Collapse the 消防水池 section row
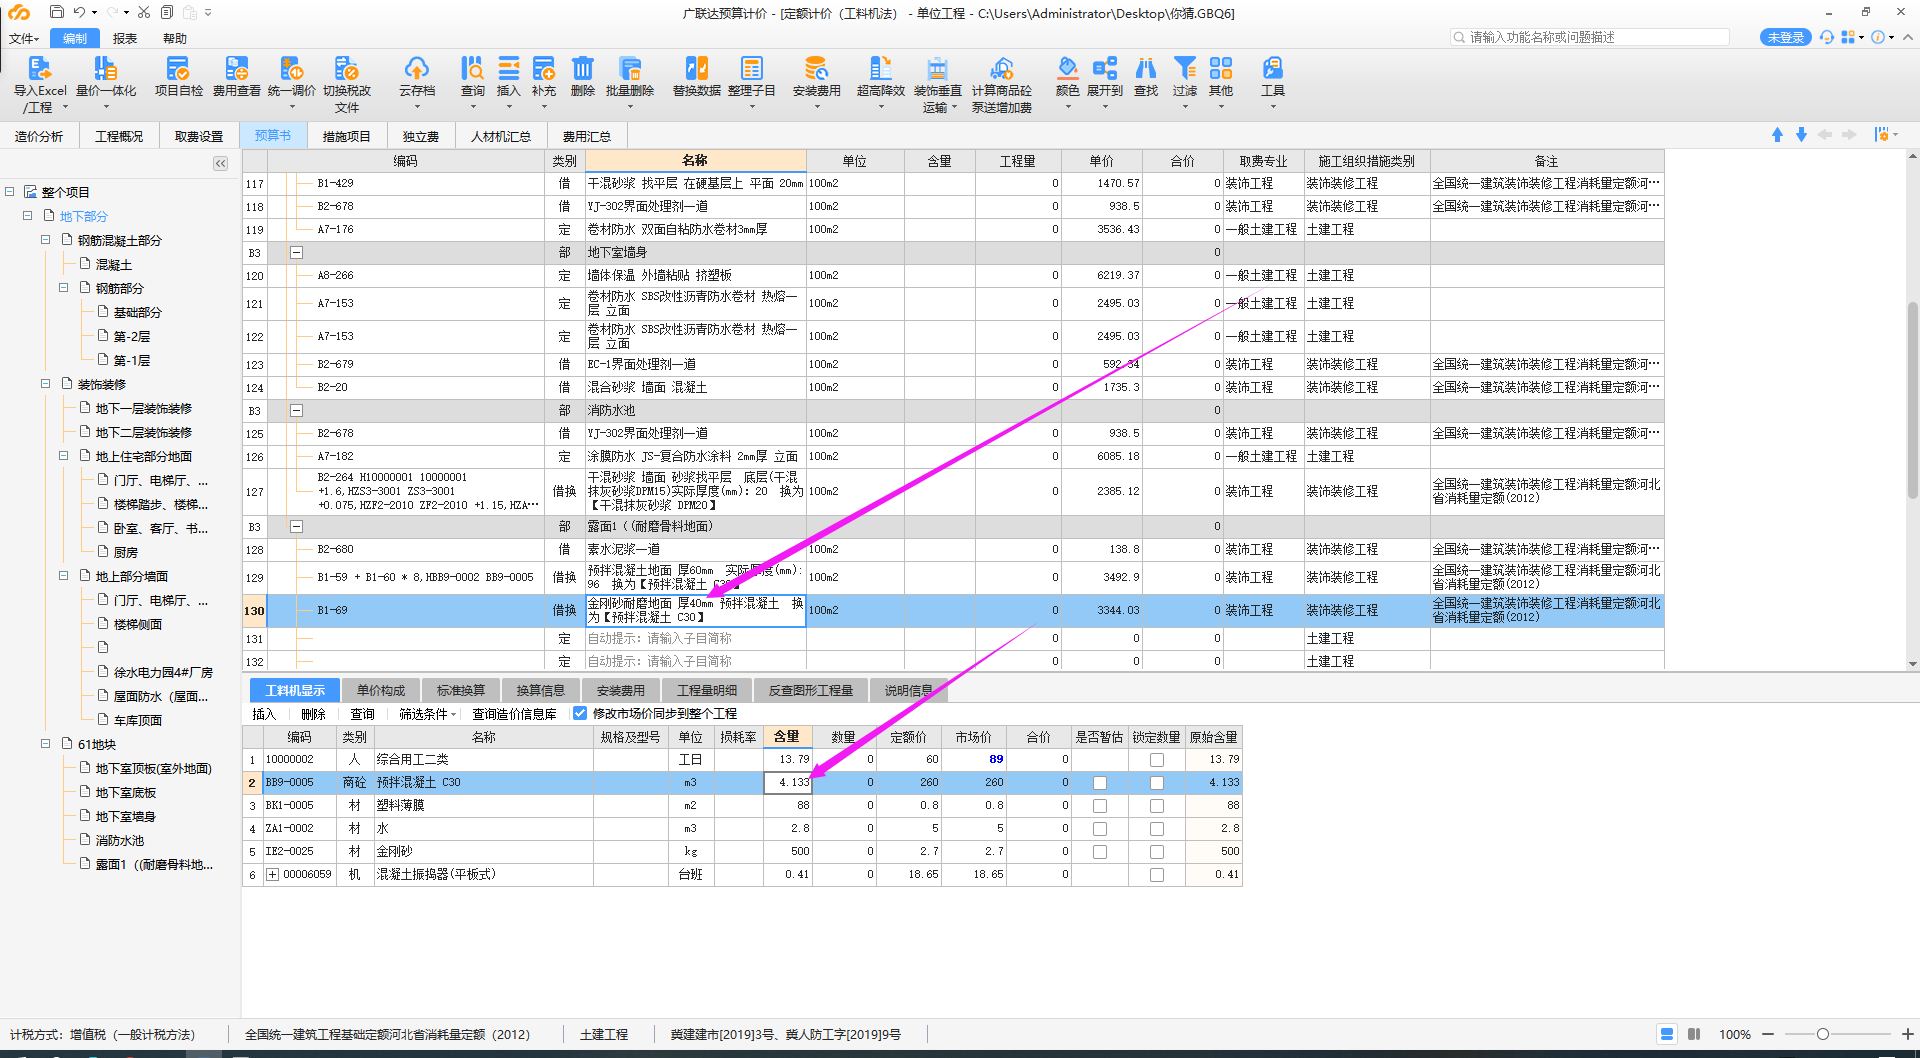Viewport: 1920px width, 1058px height. 296,410
